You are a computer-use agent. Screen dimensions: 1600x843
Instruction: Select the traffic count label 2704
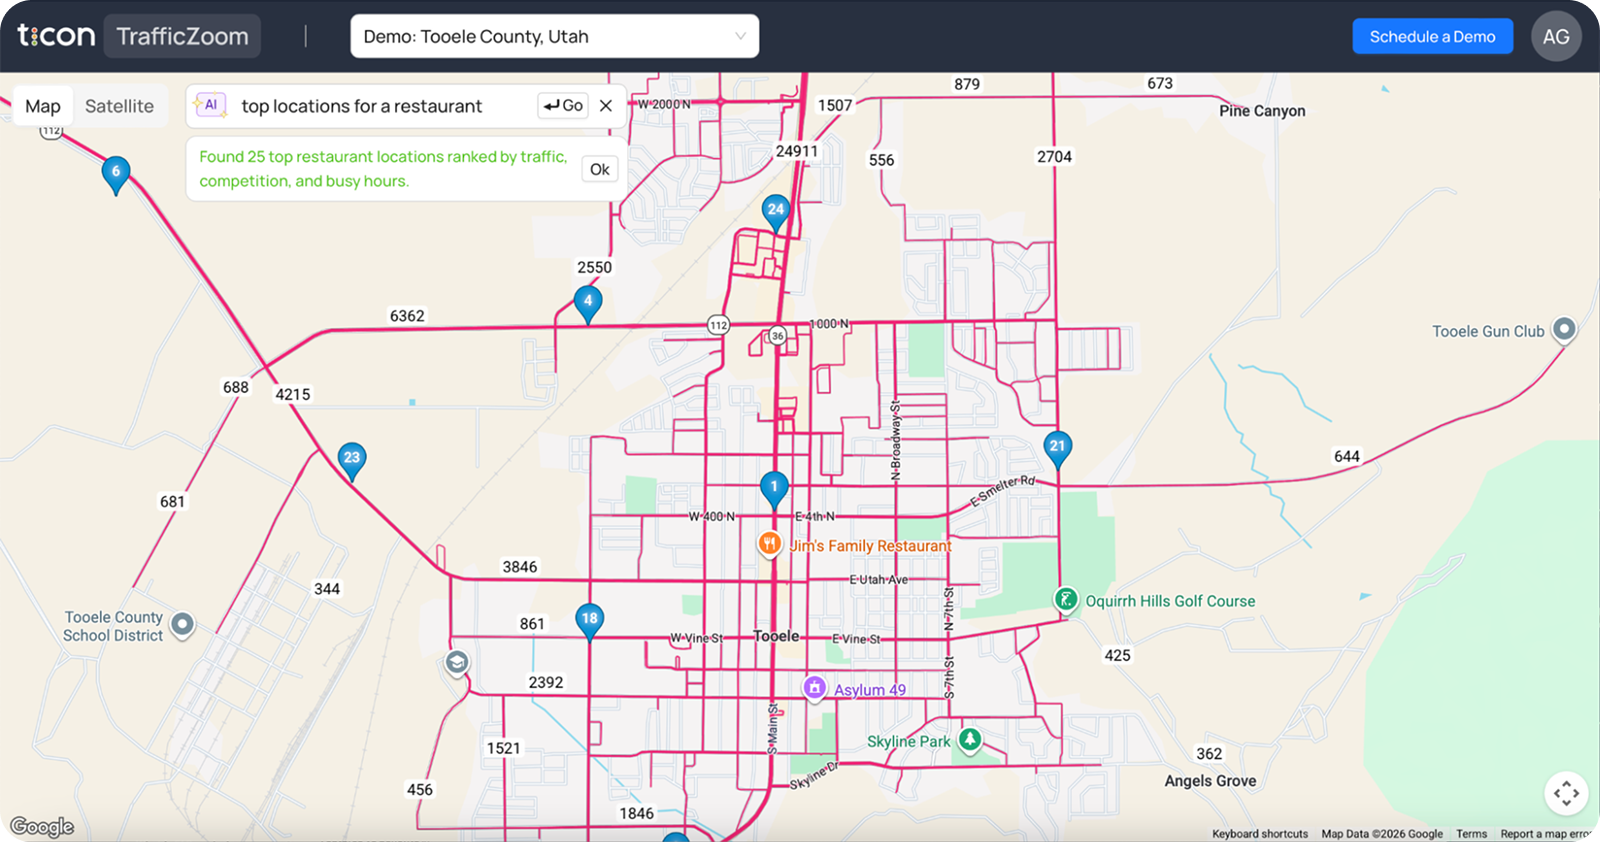pyautogui.click(x=1054, y=157)
